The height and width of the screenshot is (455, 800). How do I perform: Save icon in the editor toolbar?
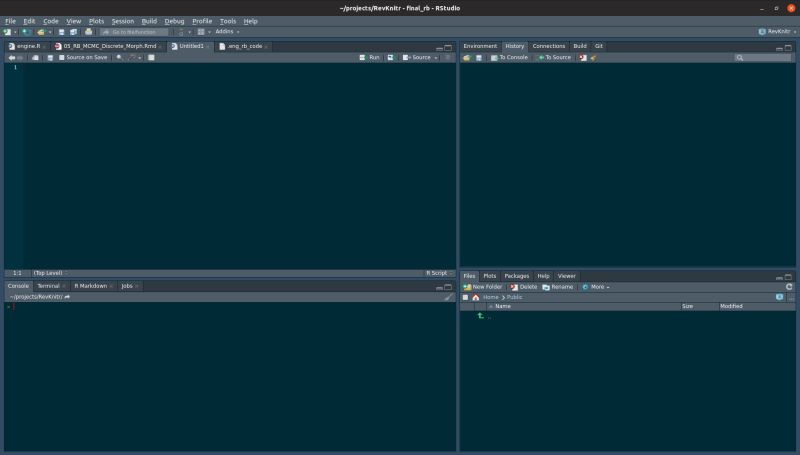pos(50,58)
